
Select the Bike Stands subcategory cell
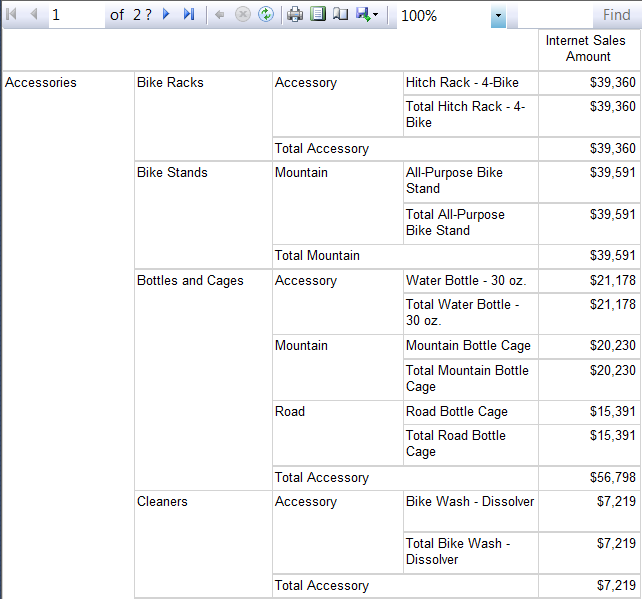click(x=203, y=215)
